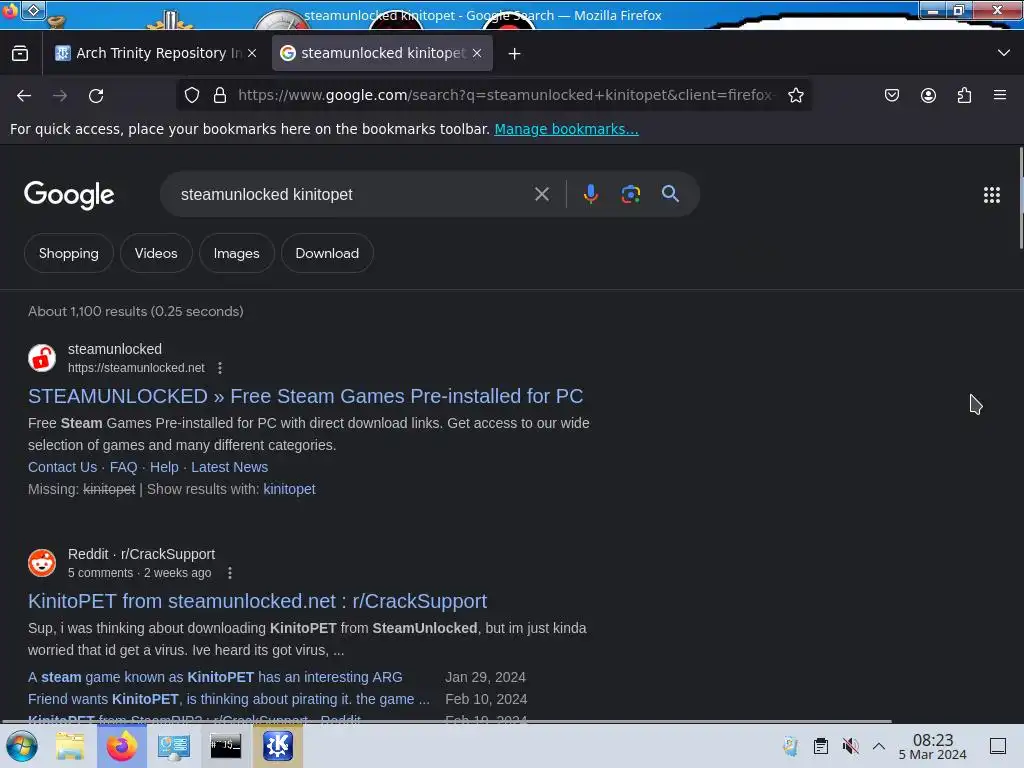Image resolution: width=1024 pixels, height=768 pixels.
Task: Expand hidden system tray icons
Action: (x=879, y=746)
